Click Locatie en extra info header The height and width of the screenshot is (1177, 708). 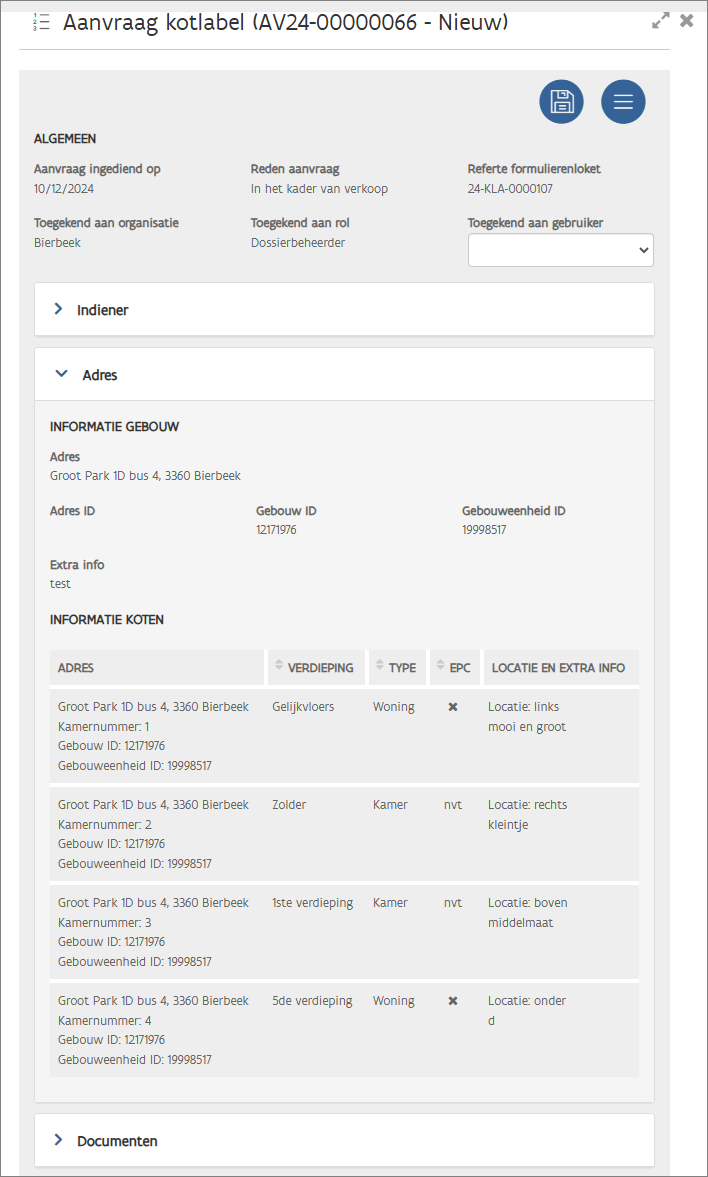(556, 668)
